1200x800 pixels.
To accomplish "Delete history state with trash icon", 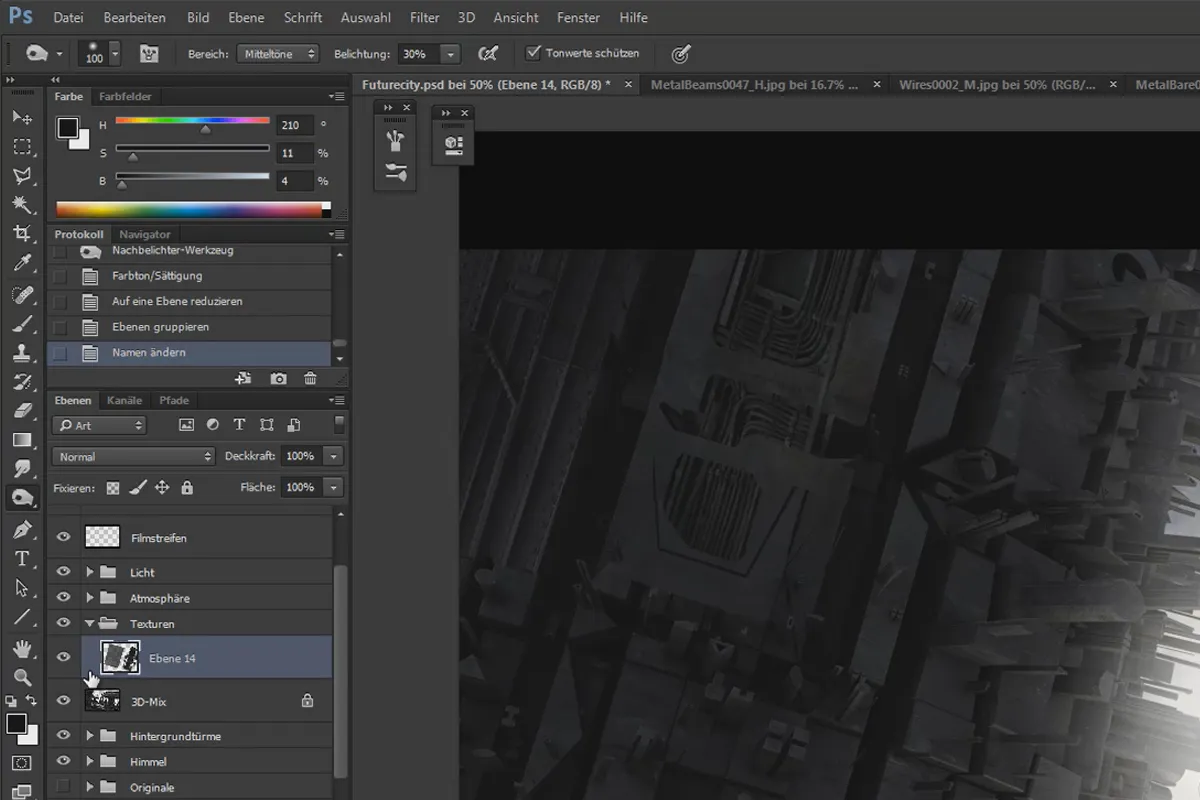I will coord(310,378).
